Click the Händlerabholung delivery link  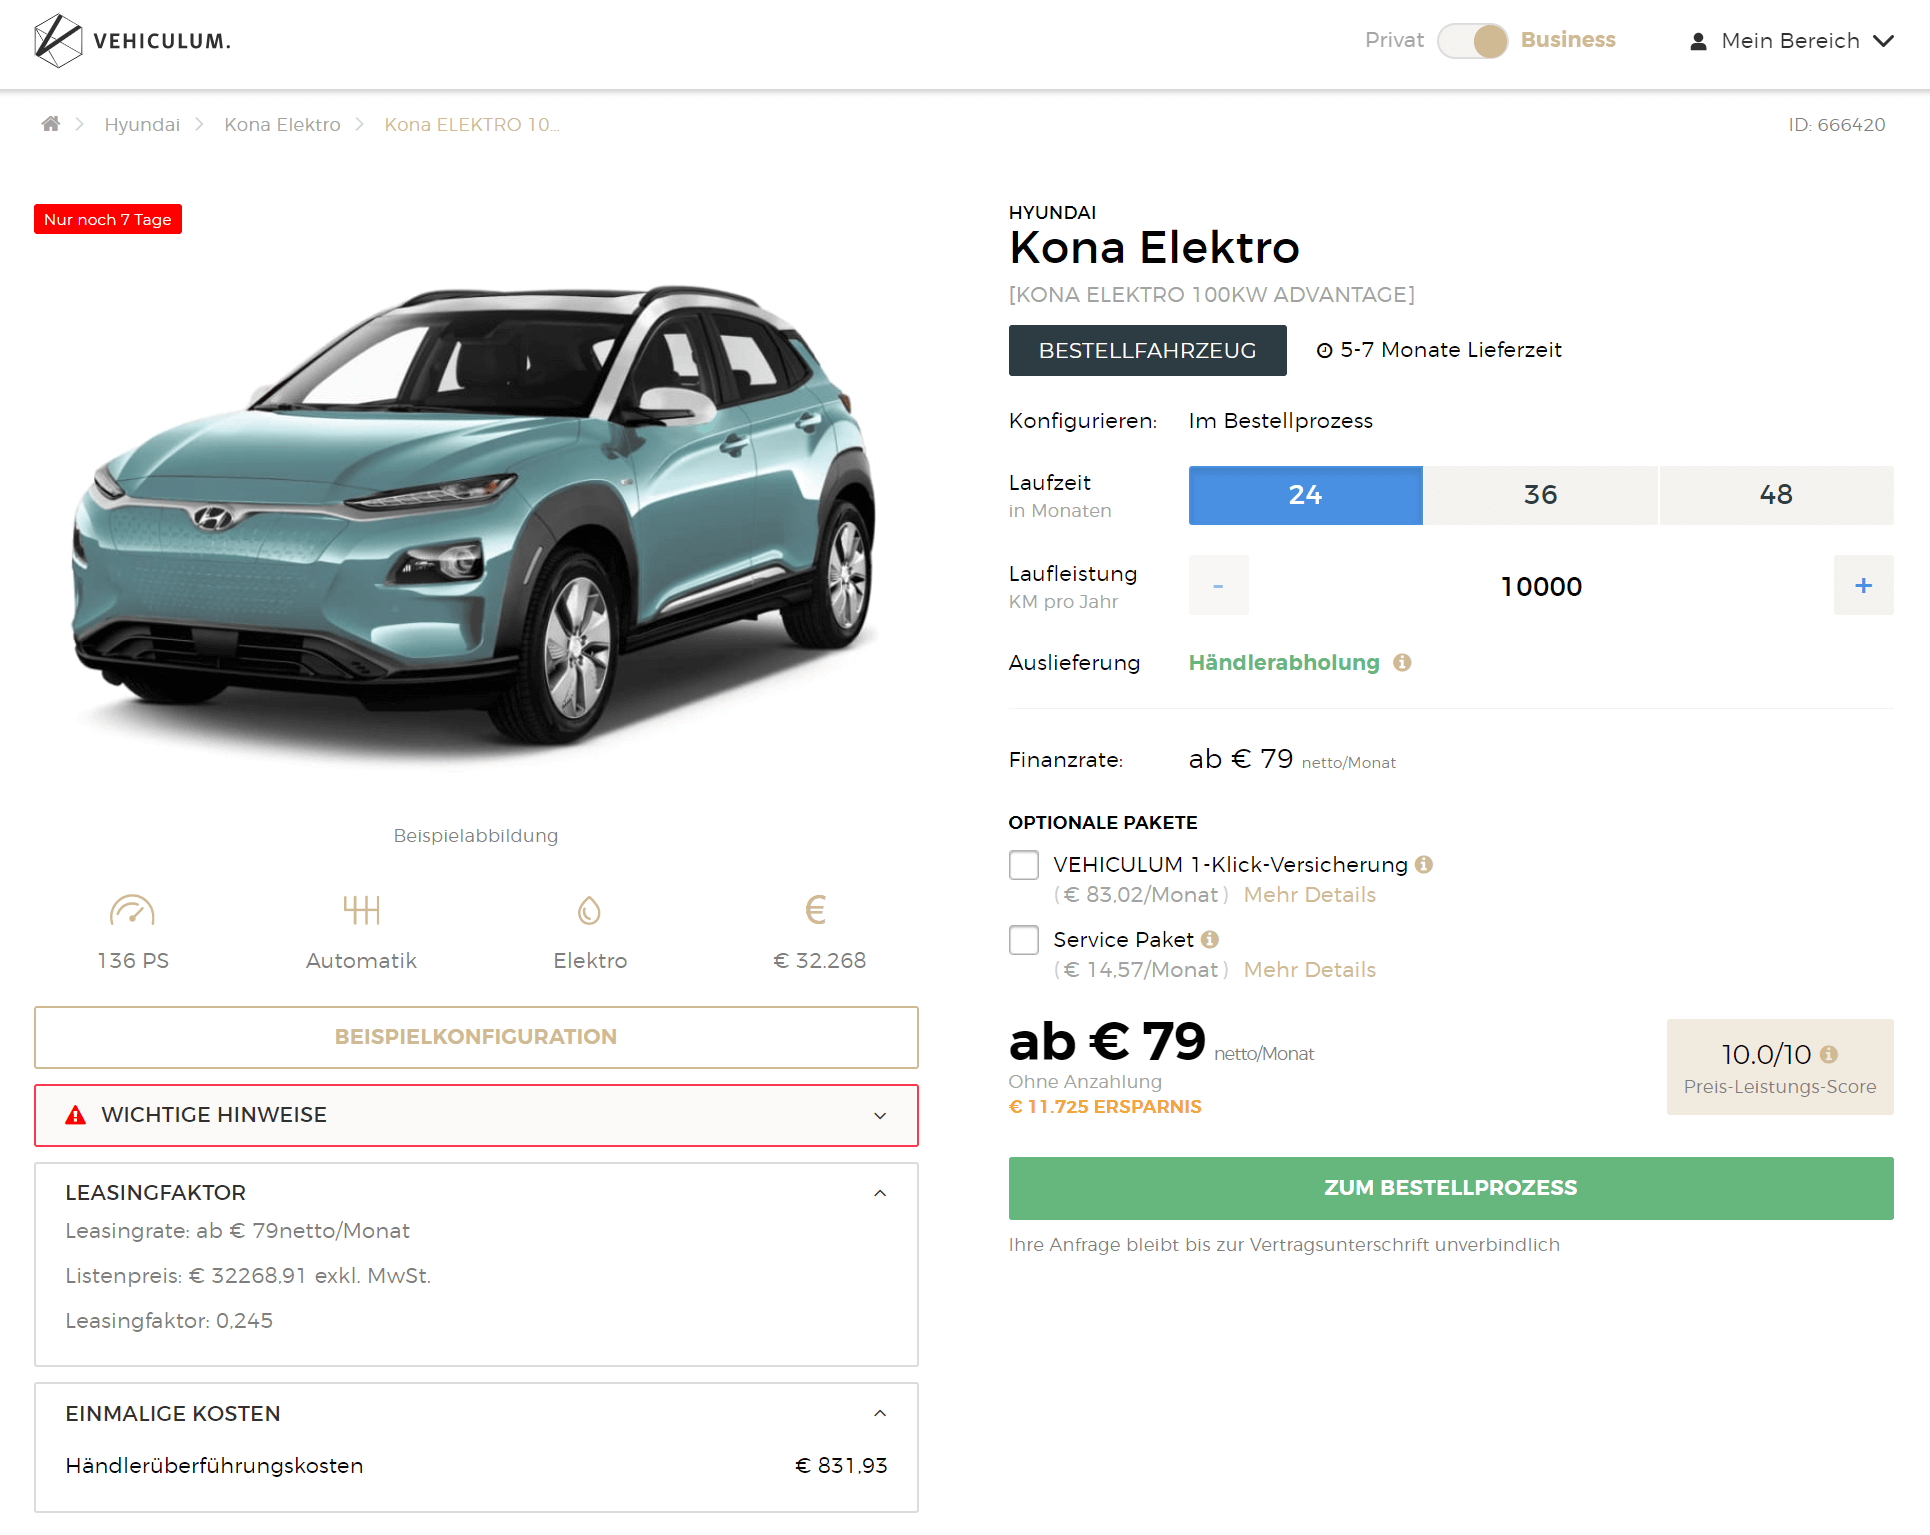click(1284, 662)
